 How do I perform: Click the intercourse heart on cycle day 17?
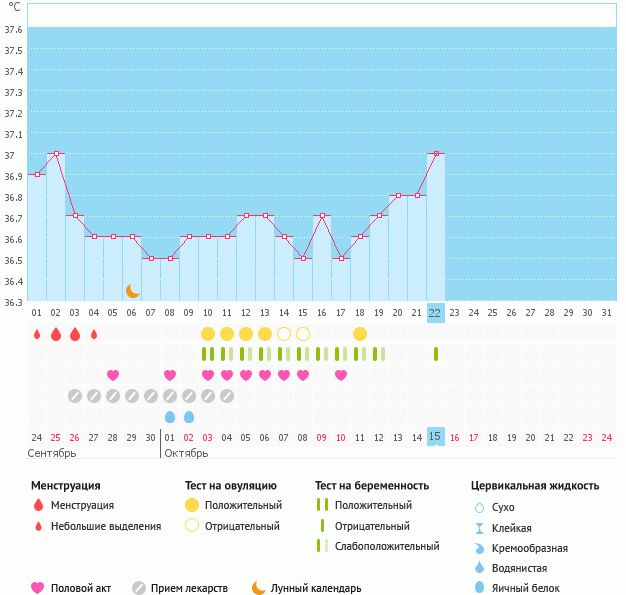coord(341,375)
